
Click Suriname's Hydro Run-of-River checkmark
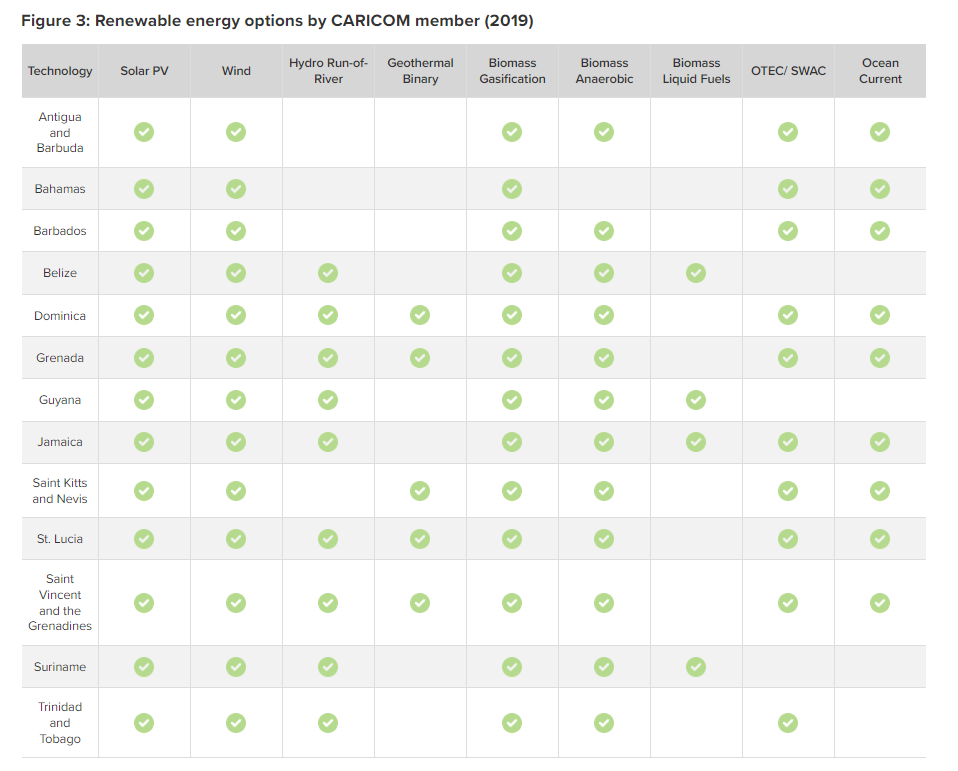328,667
